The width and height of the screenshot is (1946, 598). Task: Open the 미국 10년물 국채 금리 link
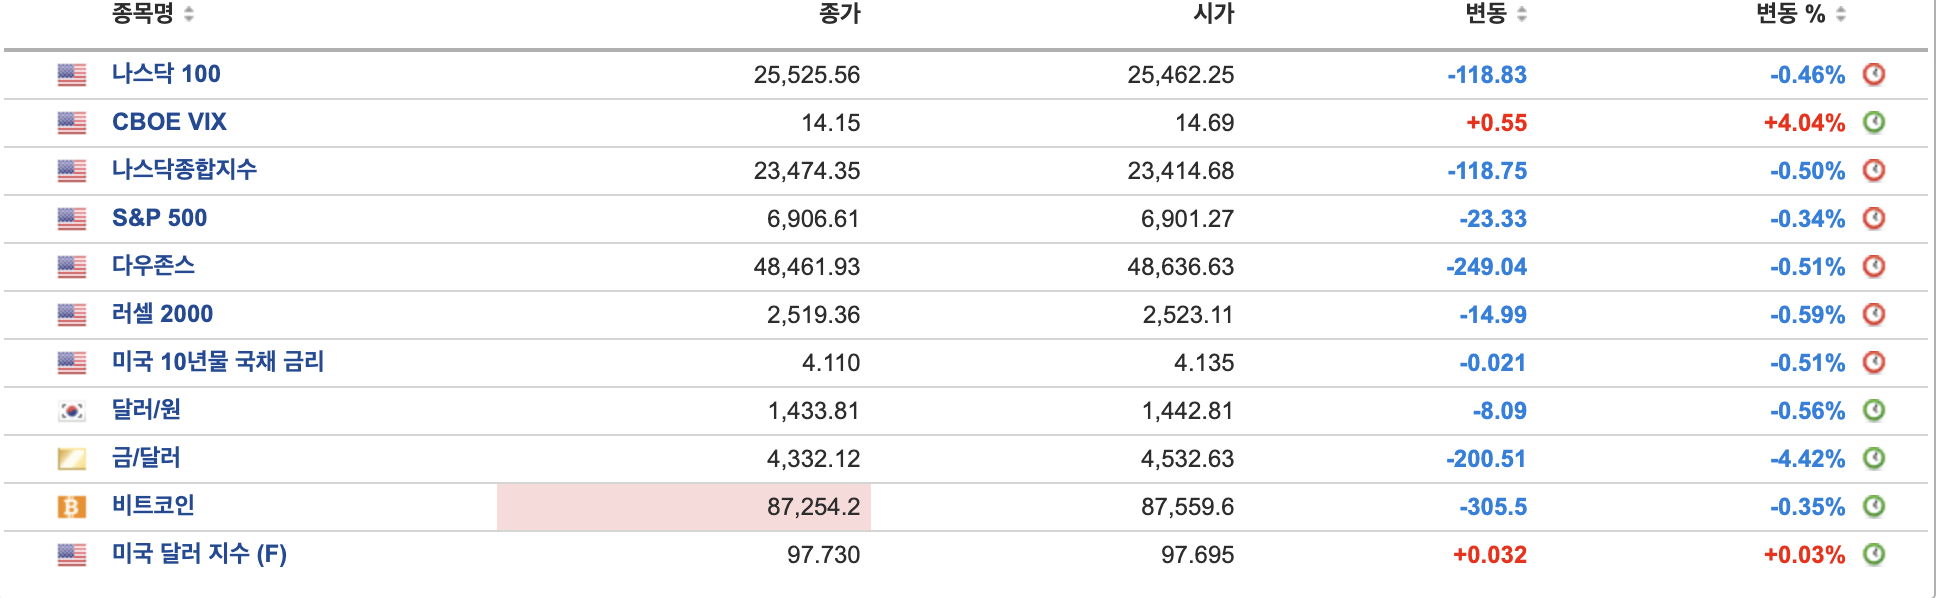tap(218, 362)
